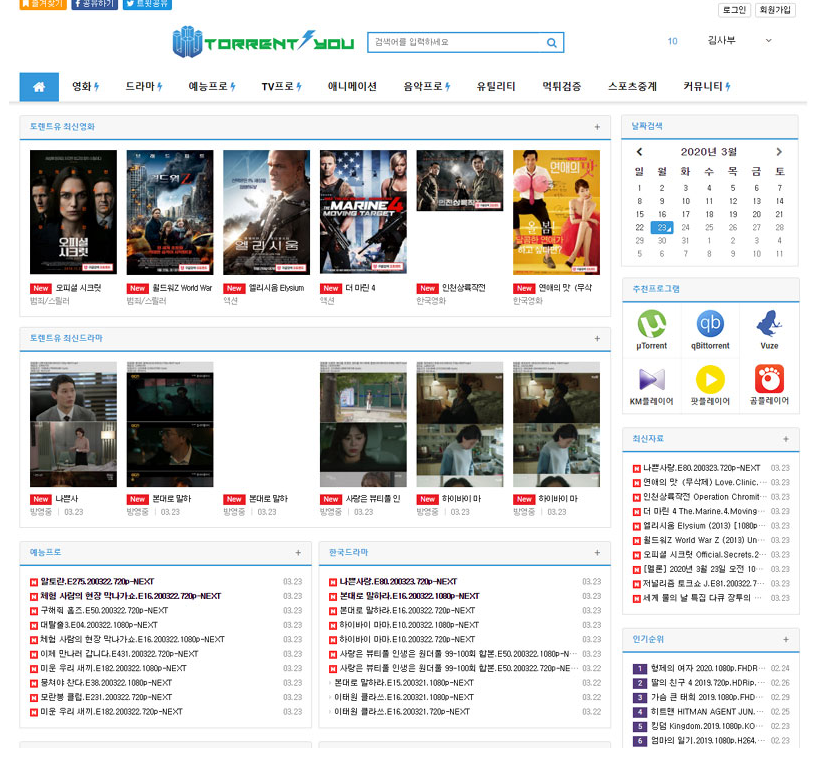Open The Marine 4 movie poster

click(363, 212)
